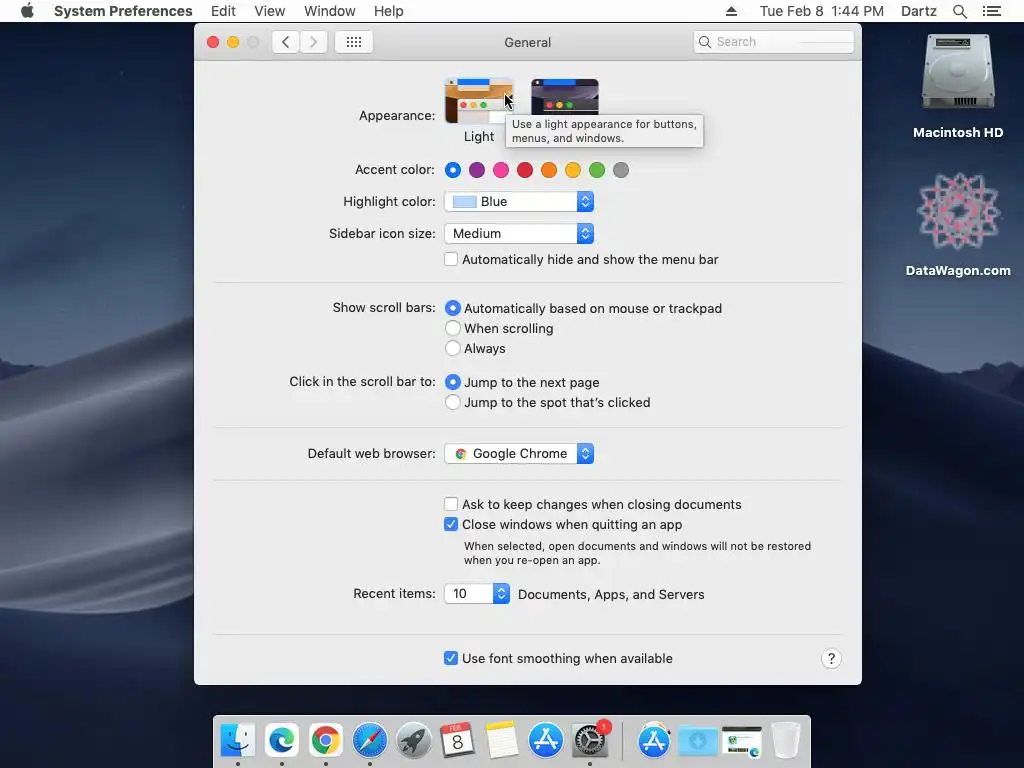Open the Highlight color dropdown
1024x768 pixels.
(x=519, y=201)
